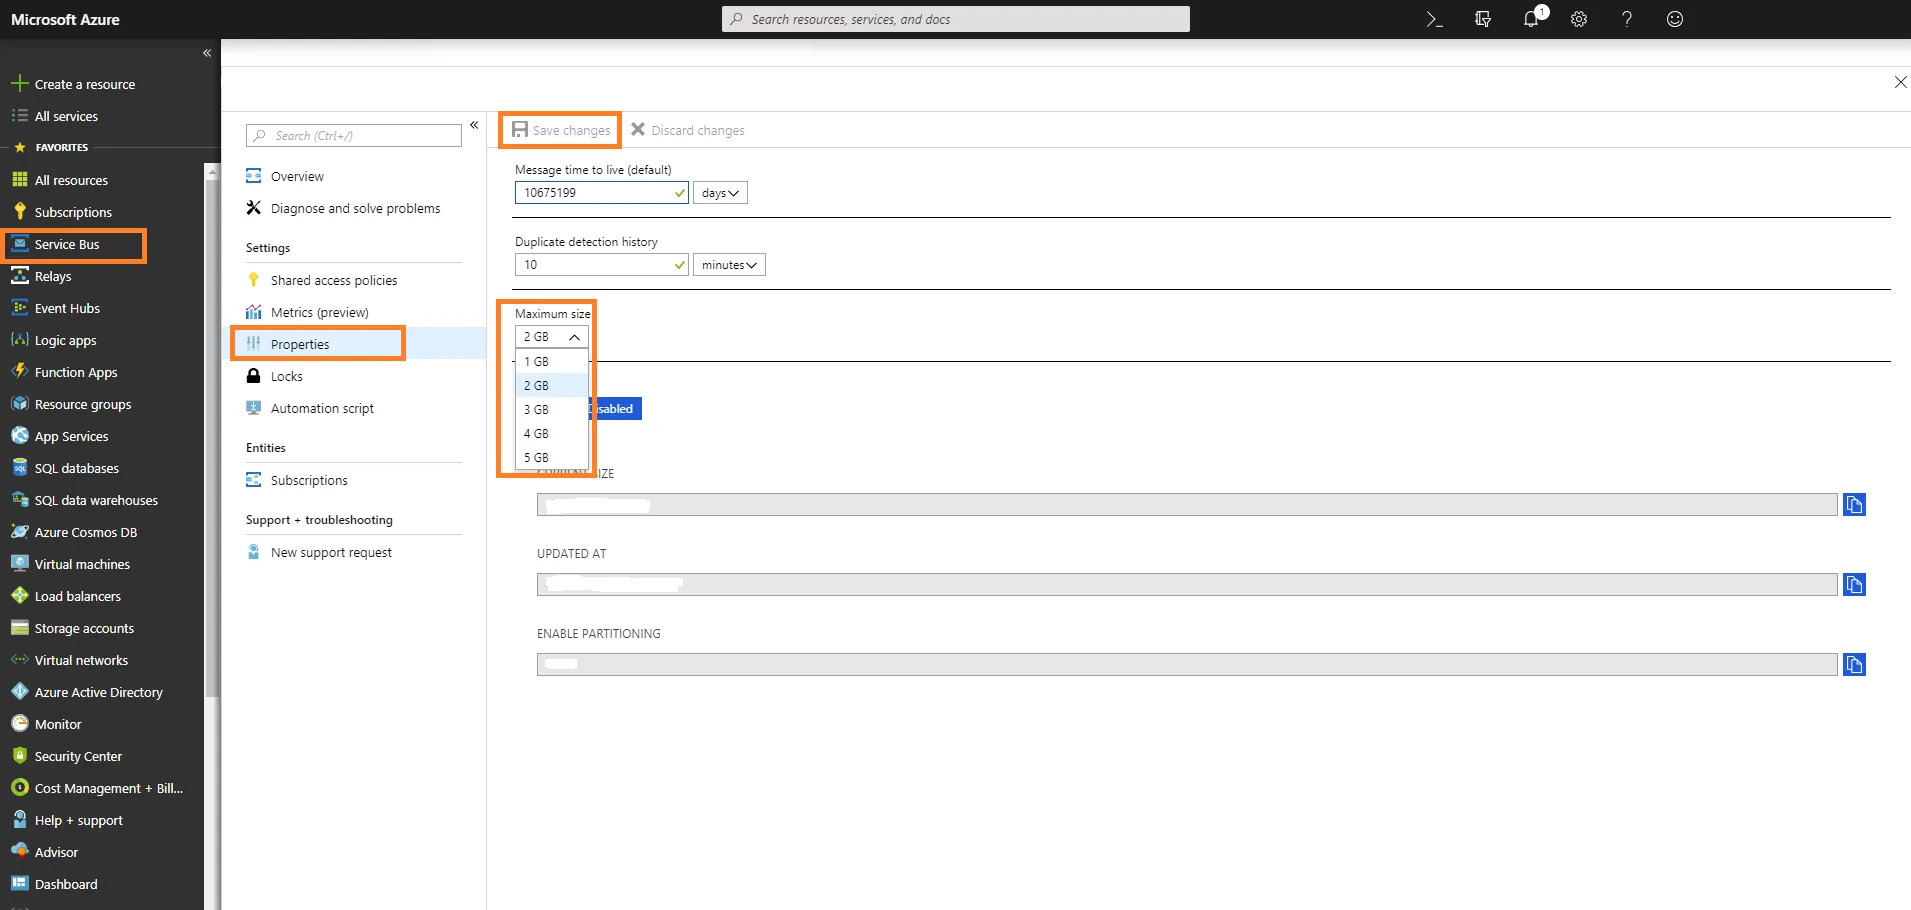The image size is (1911, 910).
Task: Click the Cost Management + Billing icon
Action: coord(19,788)
